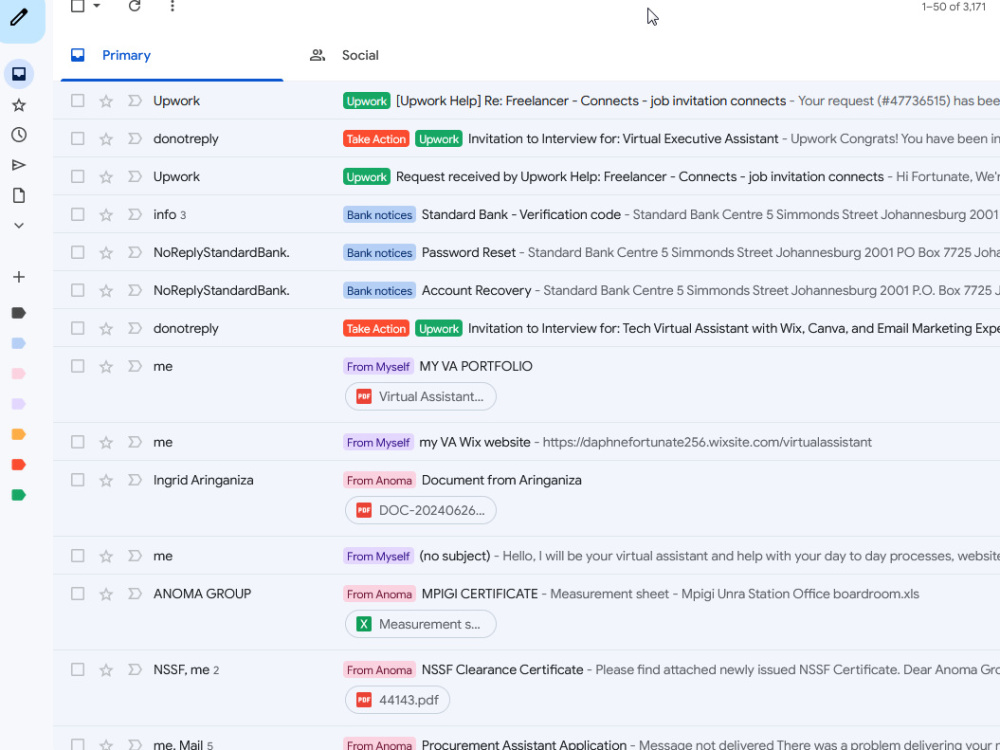This screenshot has height=750, width=1000.
Task: Select checkbox for Password Reset email
Action: tap(78, 253)
